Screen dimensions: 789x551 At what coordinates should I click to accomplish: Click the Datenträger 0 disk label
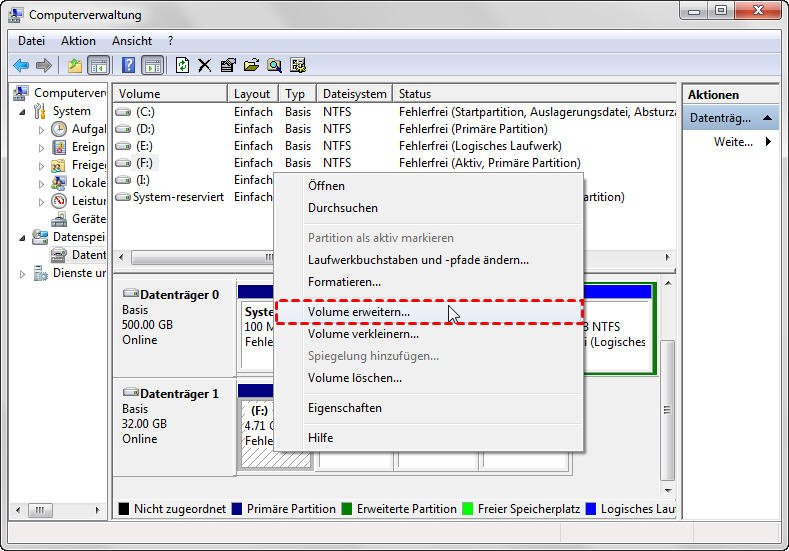click(179, 295)
